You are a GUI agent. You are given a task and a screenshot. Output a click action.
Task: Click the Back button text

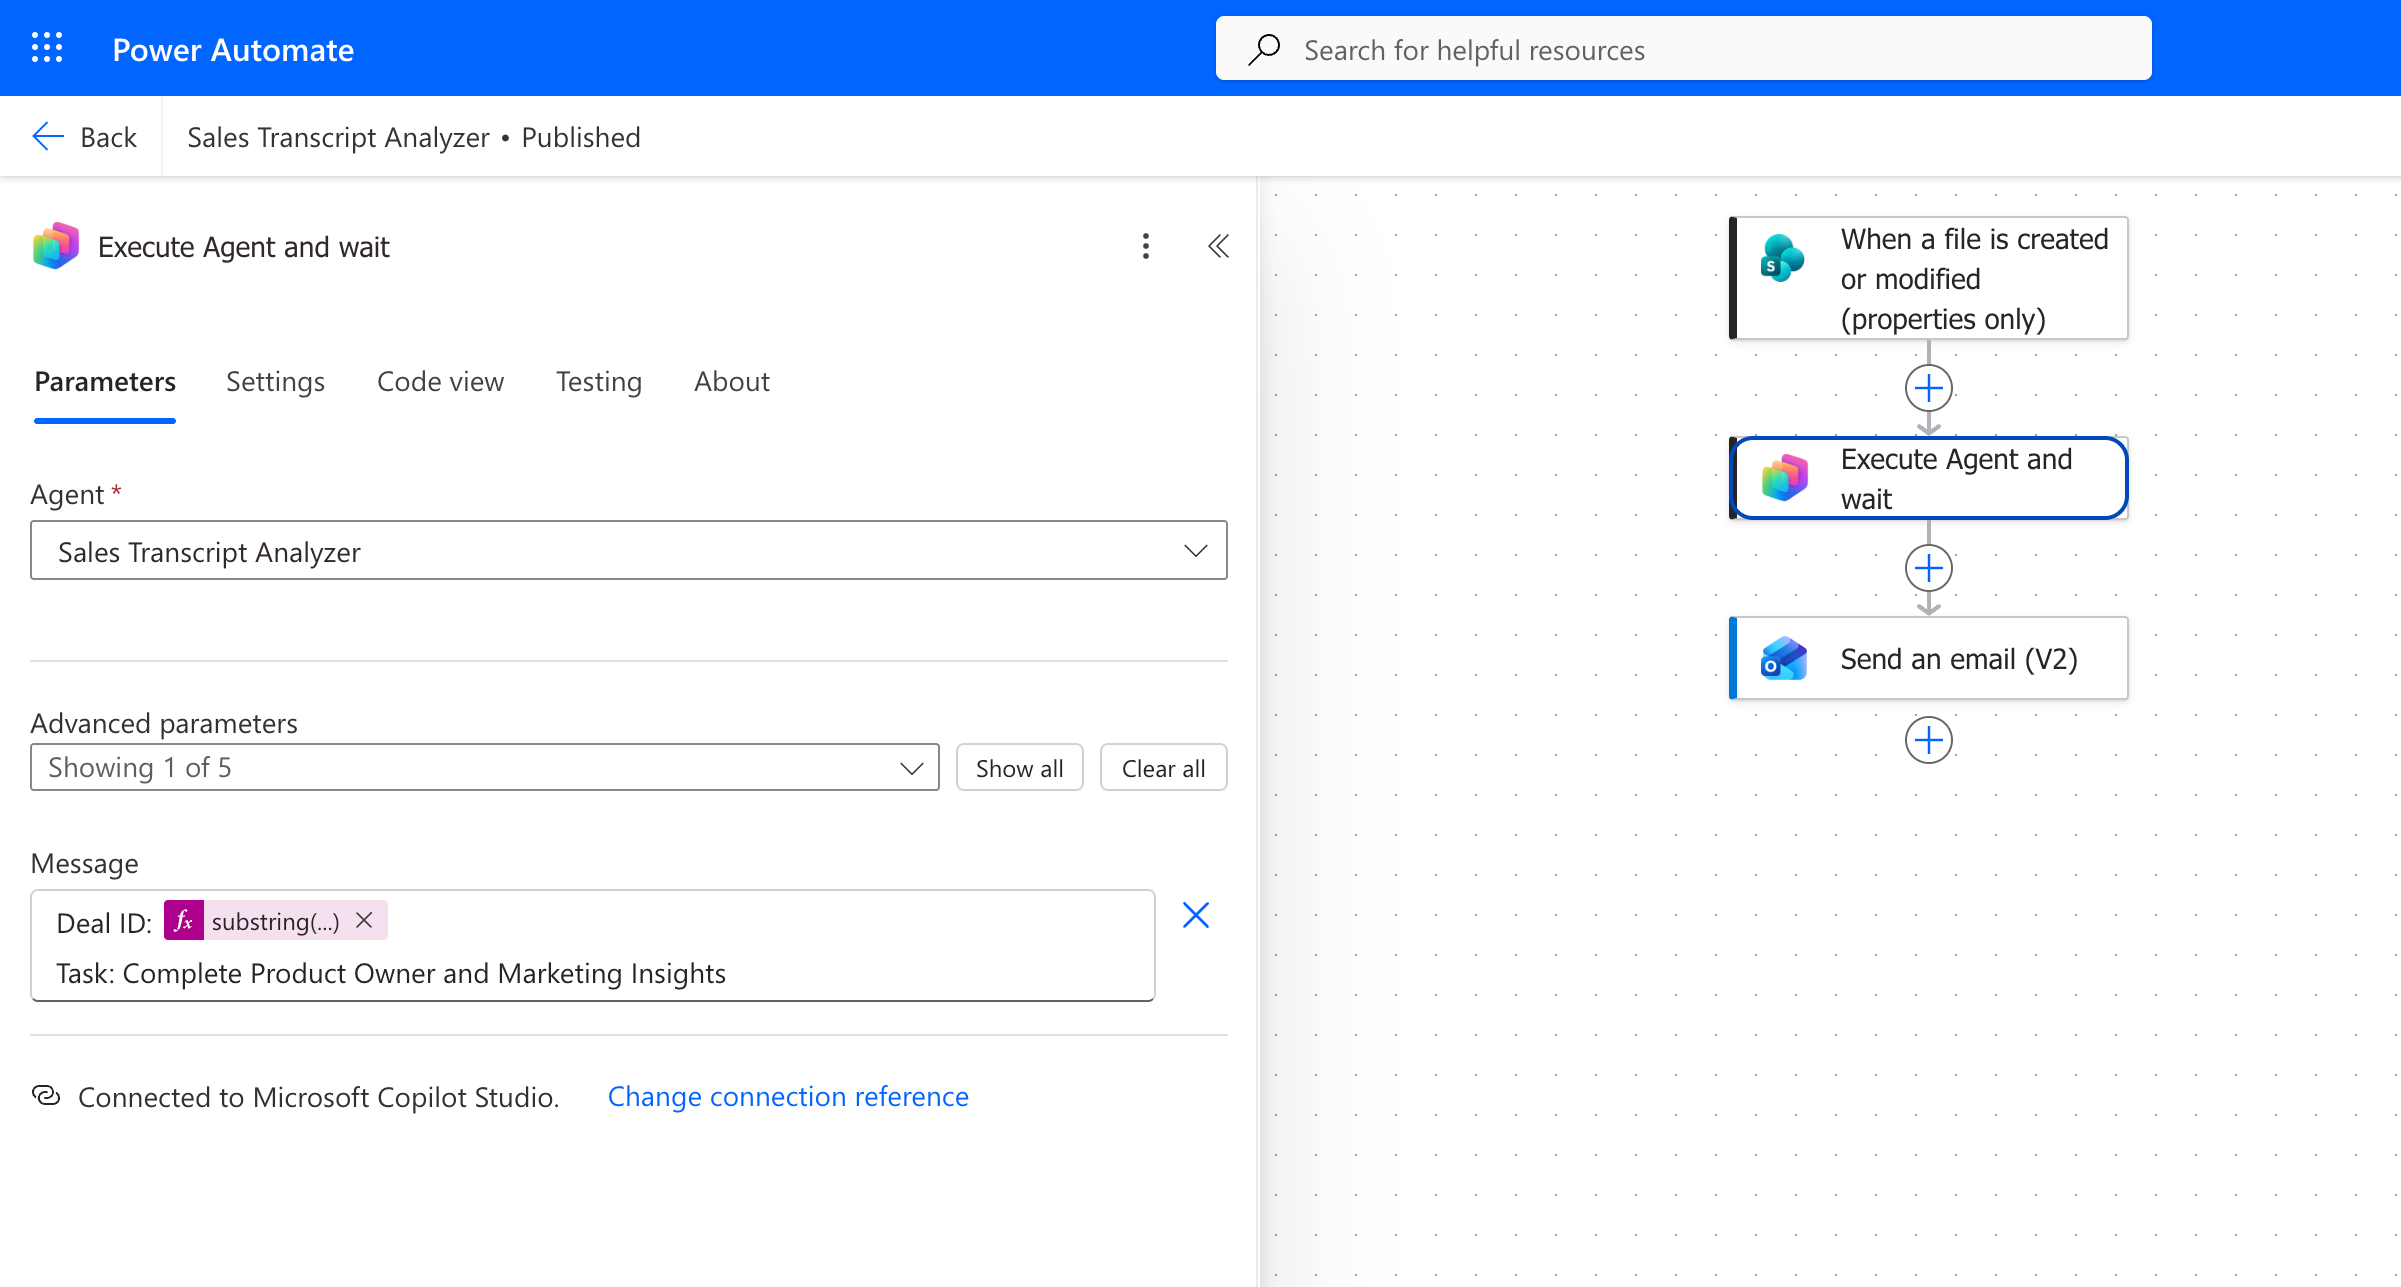pos(108,137)
